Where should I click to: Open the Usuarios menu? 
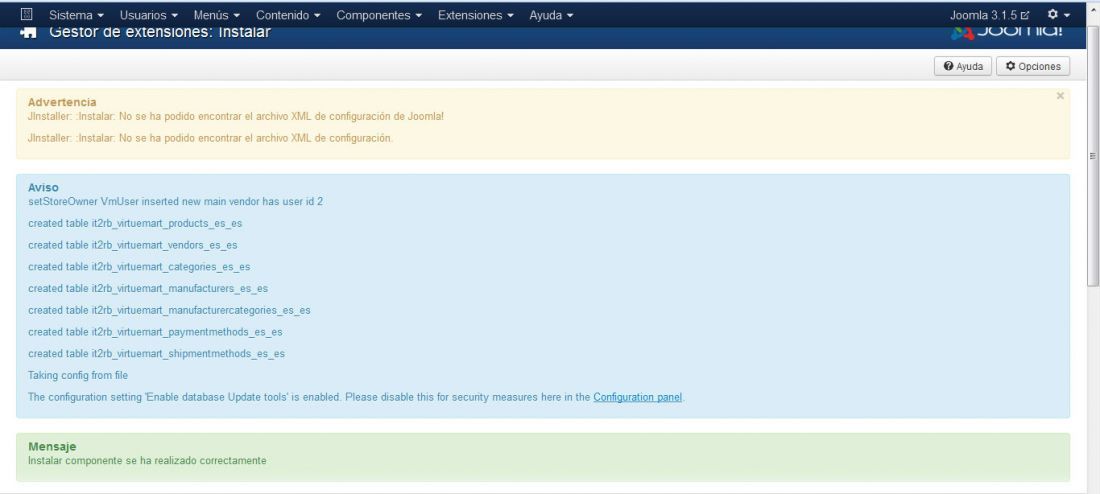coord(149,15)
